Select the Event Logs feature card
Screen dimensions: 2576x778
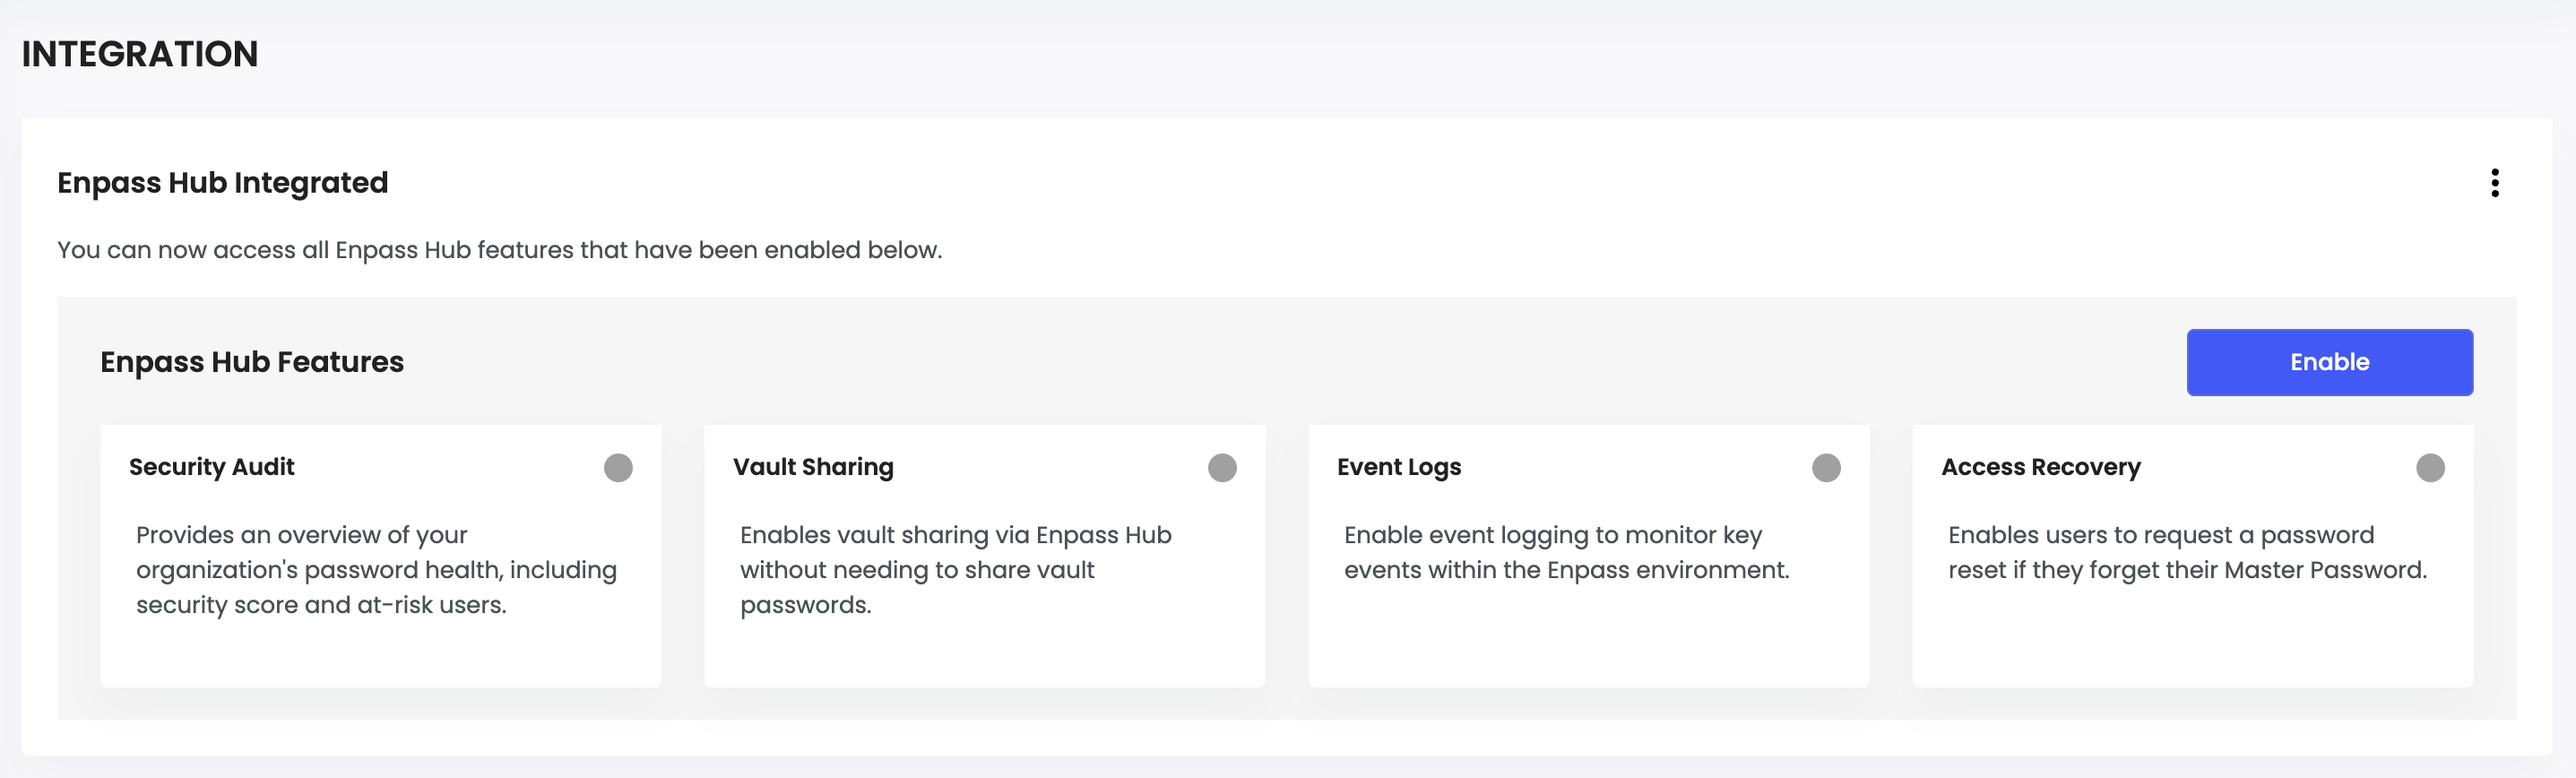[x=1589, y=555]
